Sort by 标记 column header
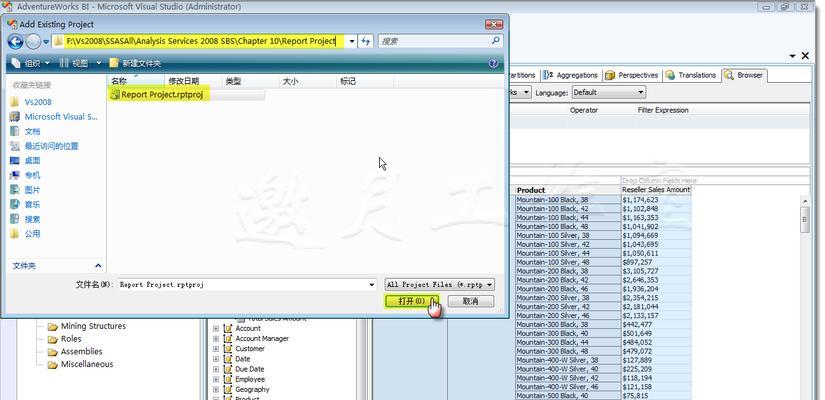The height and width of the screenshot is (400, 825). (365, 81)
